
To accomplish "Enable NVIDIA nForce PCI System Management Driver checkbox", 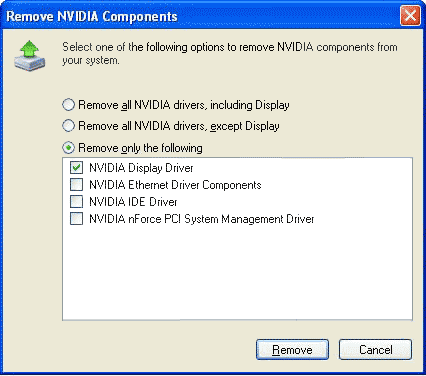I will [x=76, y=219].
